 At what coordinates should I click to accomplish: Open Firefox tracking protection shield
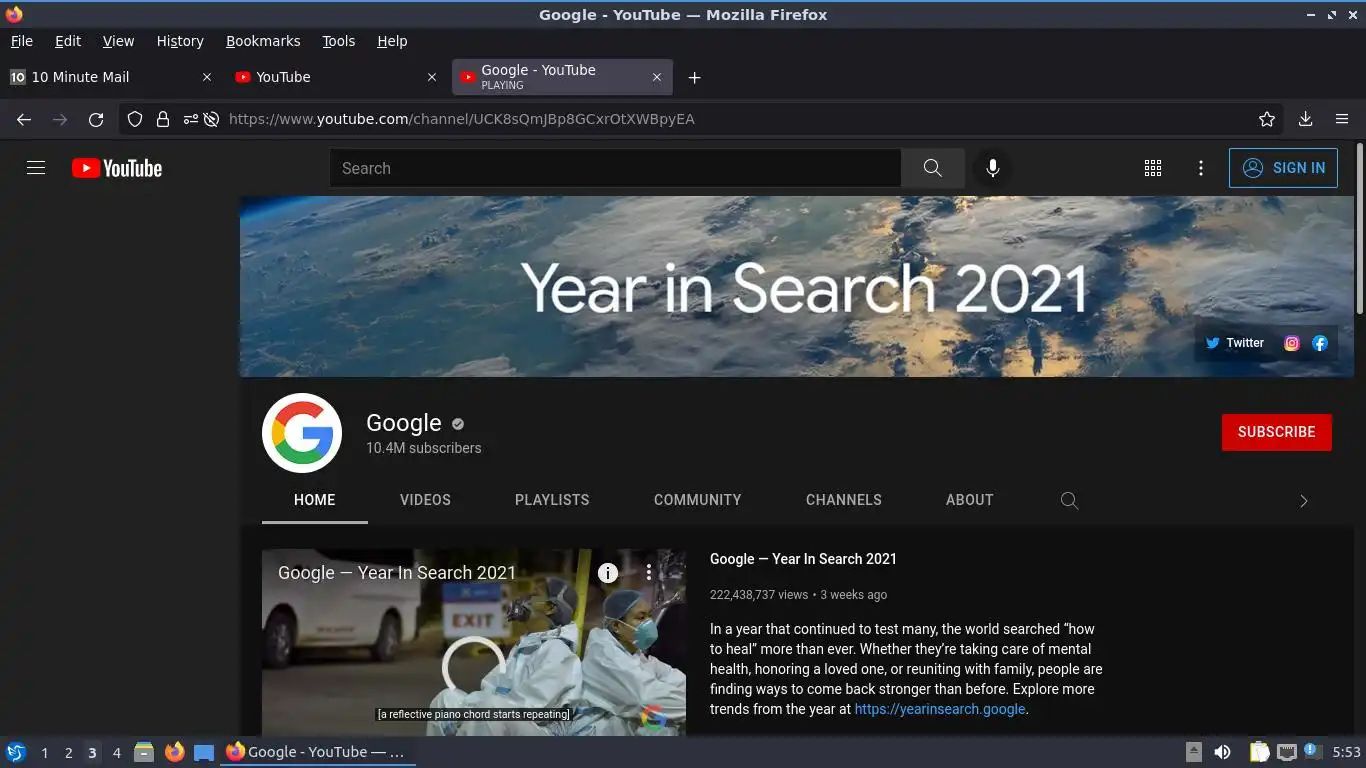135,119
